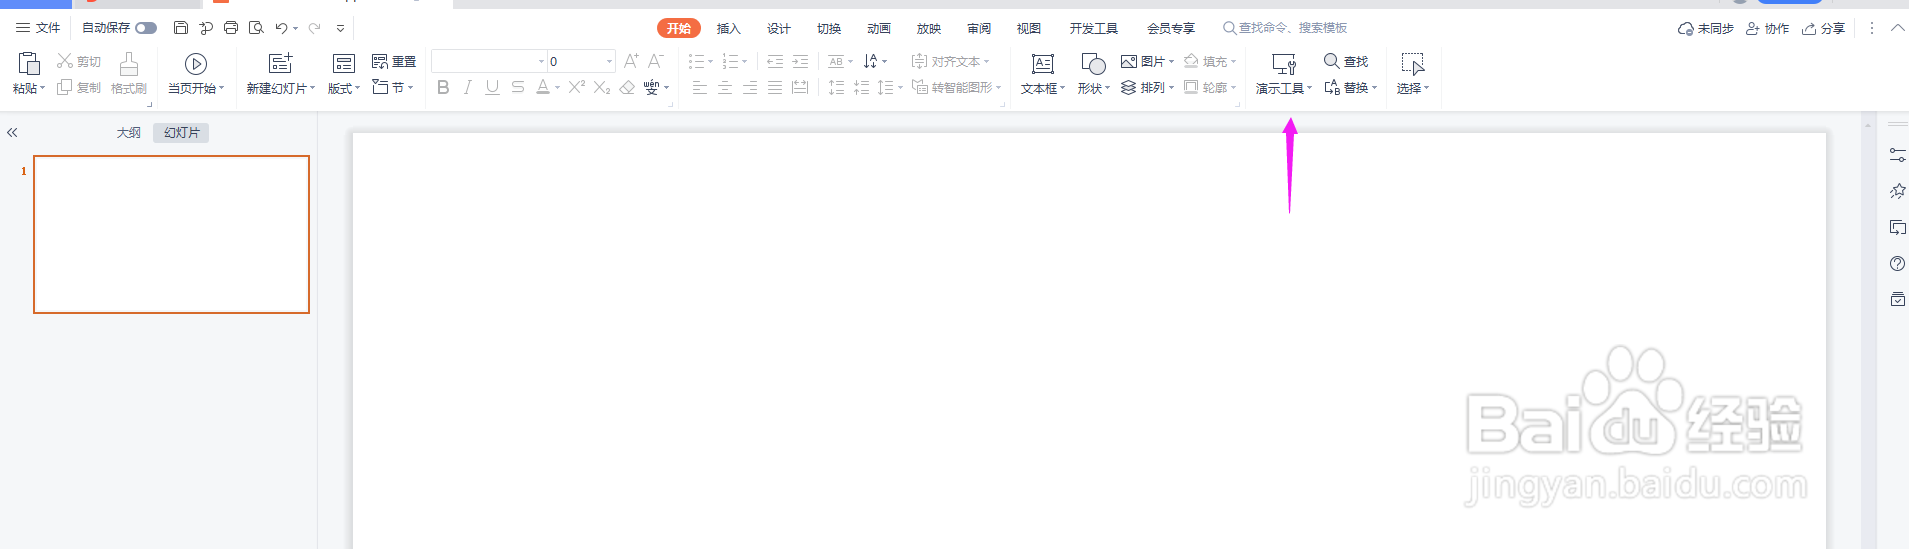Click the Redo arrow icon
The image size is (1909, 549).
pyautogui.click(x=315, y=28)
